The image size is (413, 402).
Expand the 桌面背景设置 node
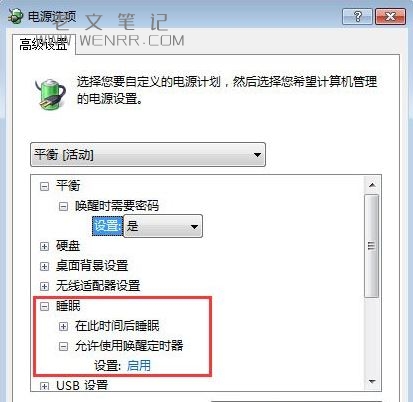44,266
